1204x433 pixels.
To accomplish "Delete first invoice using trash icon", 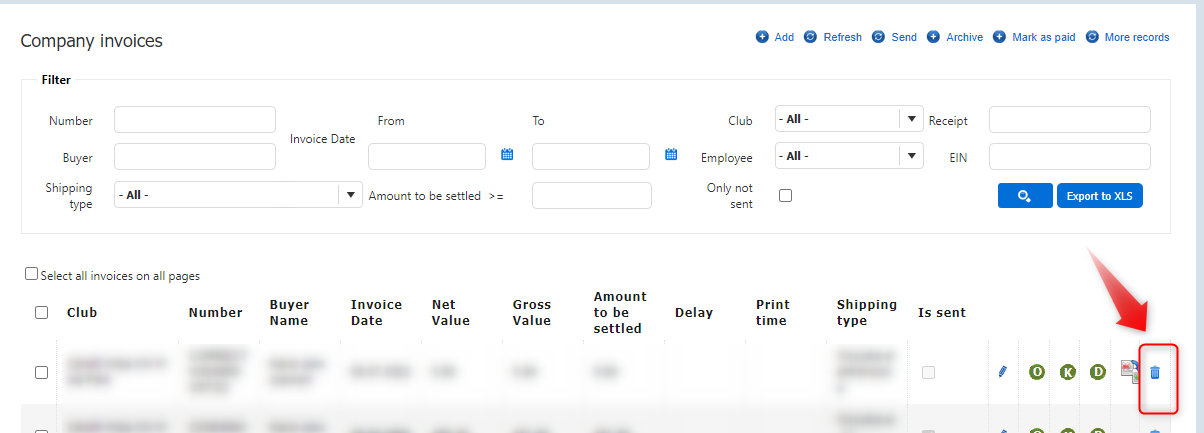I will [1155, 372].
